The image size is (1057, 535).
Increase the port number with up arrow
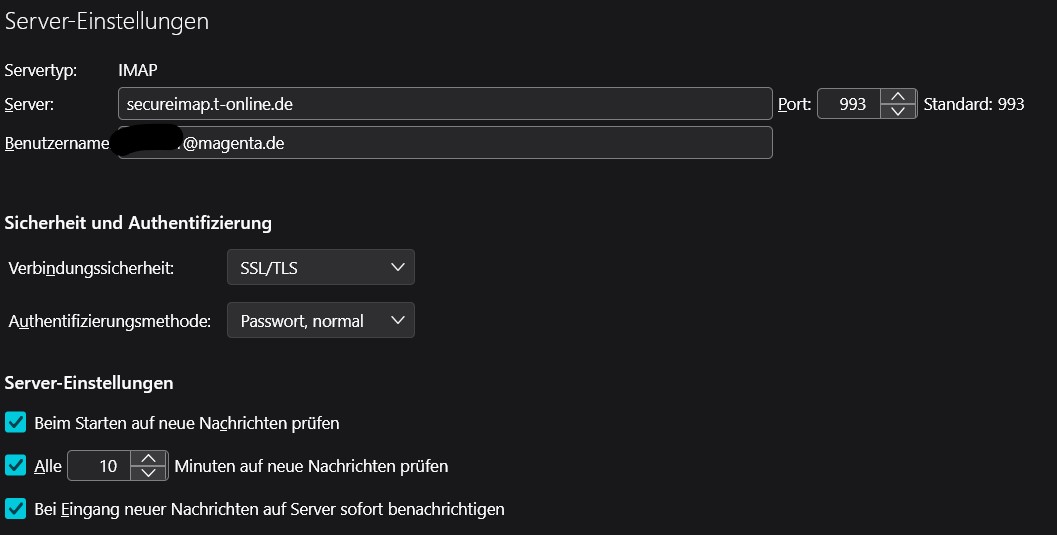pos(898,97)
